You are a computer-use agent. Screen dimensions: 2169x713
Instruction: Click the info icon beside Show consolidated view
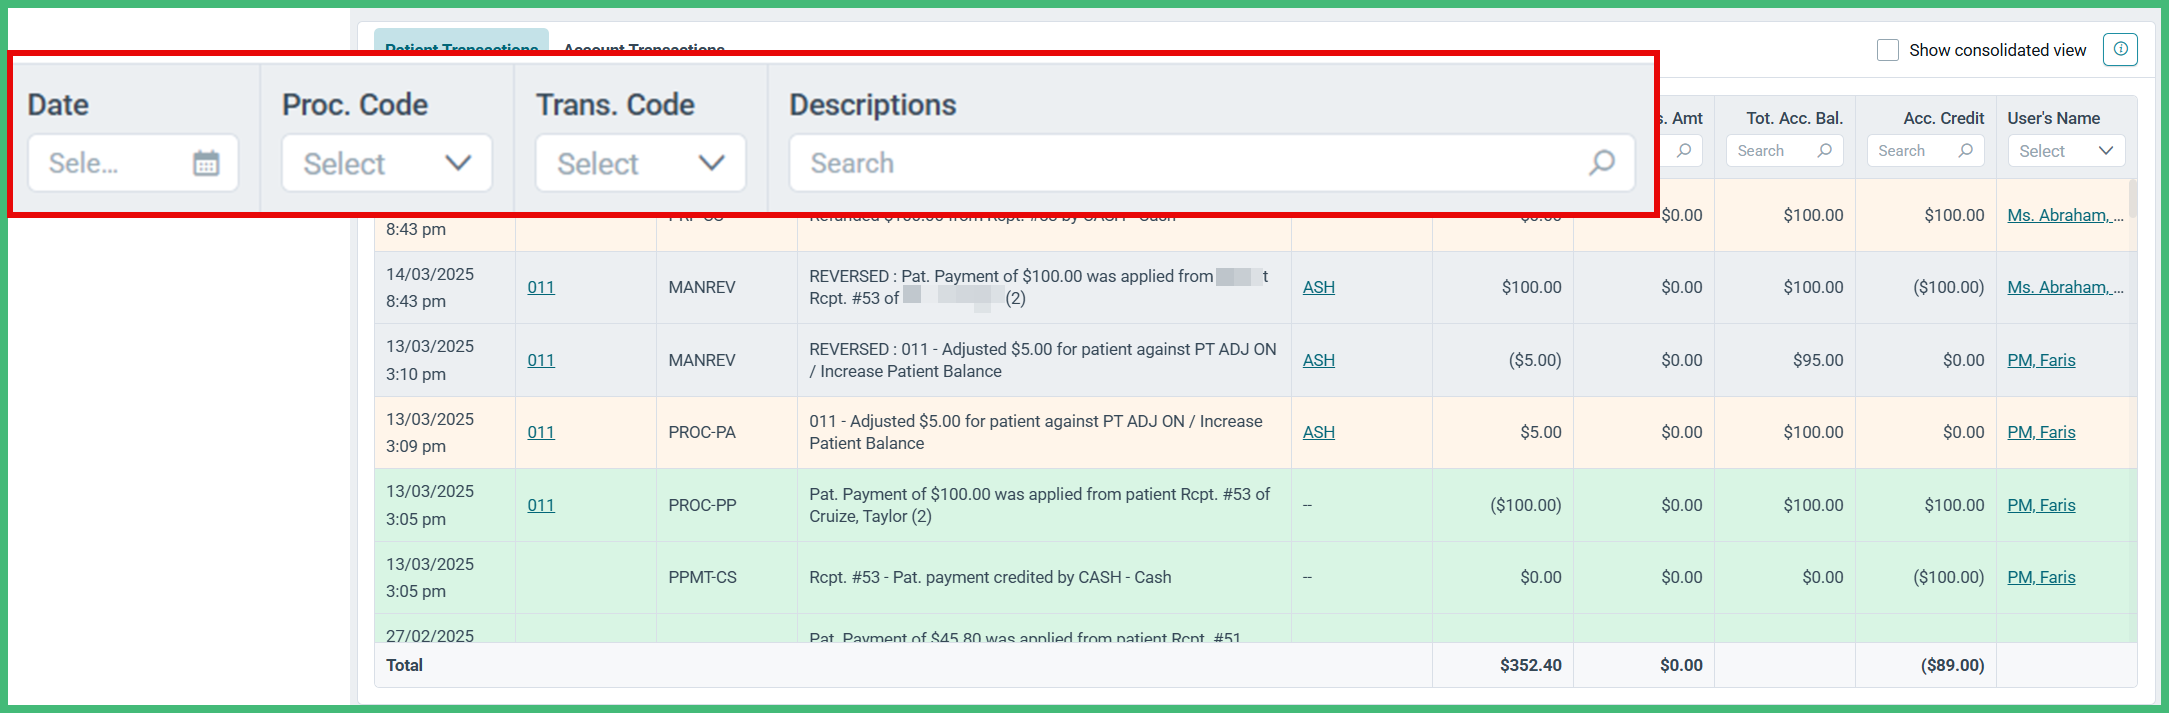coord(2120,49)
